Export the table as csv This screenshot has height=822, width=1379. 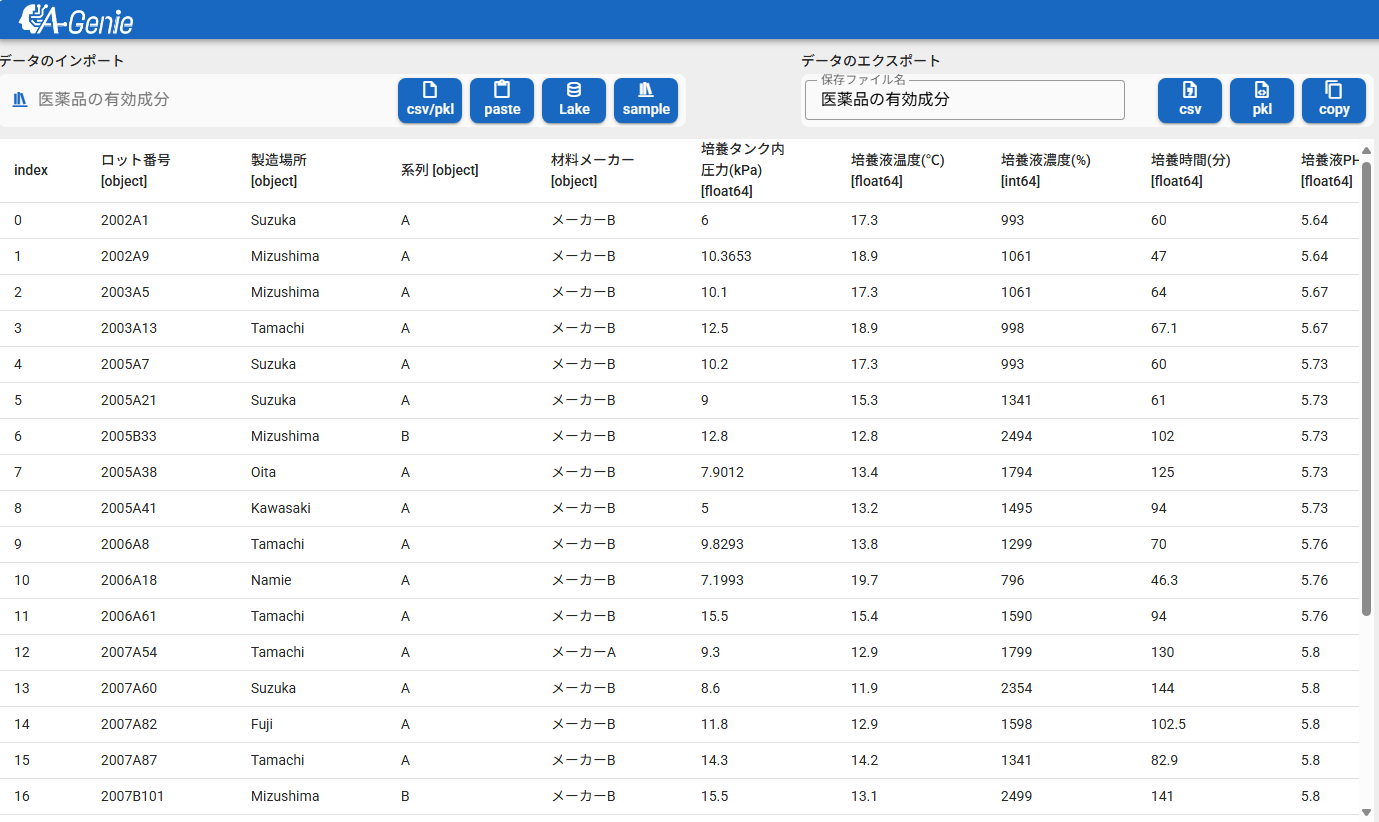1190,100
